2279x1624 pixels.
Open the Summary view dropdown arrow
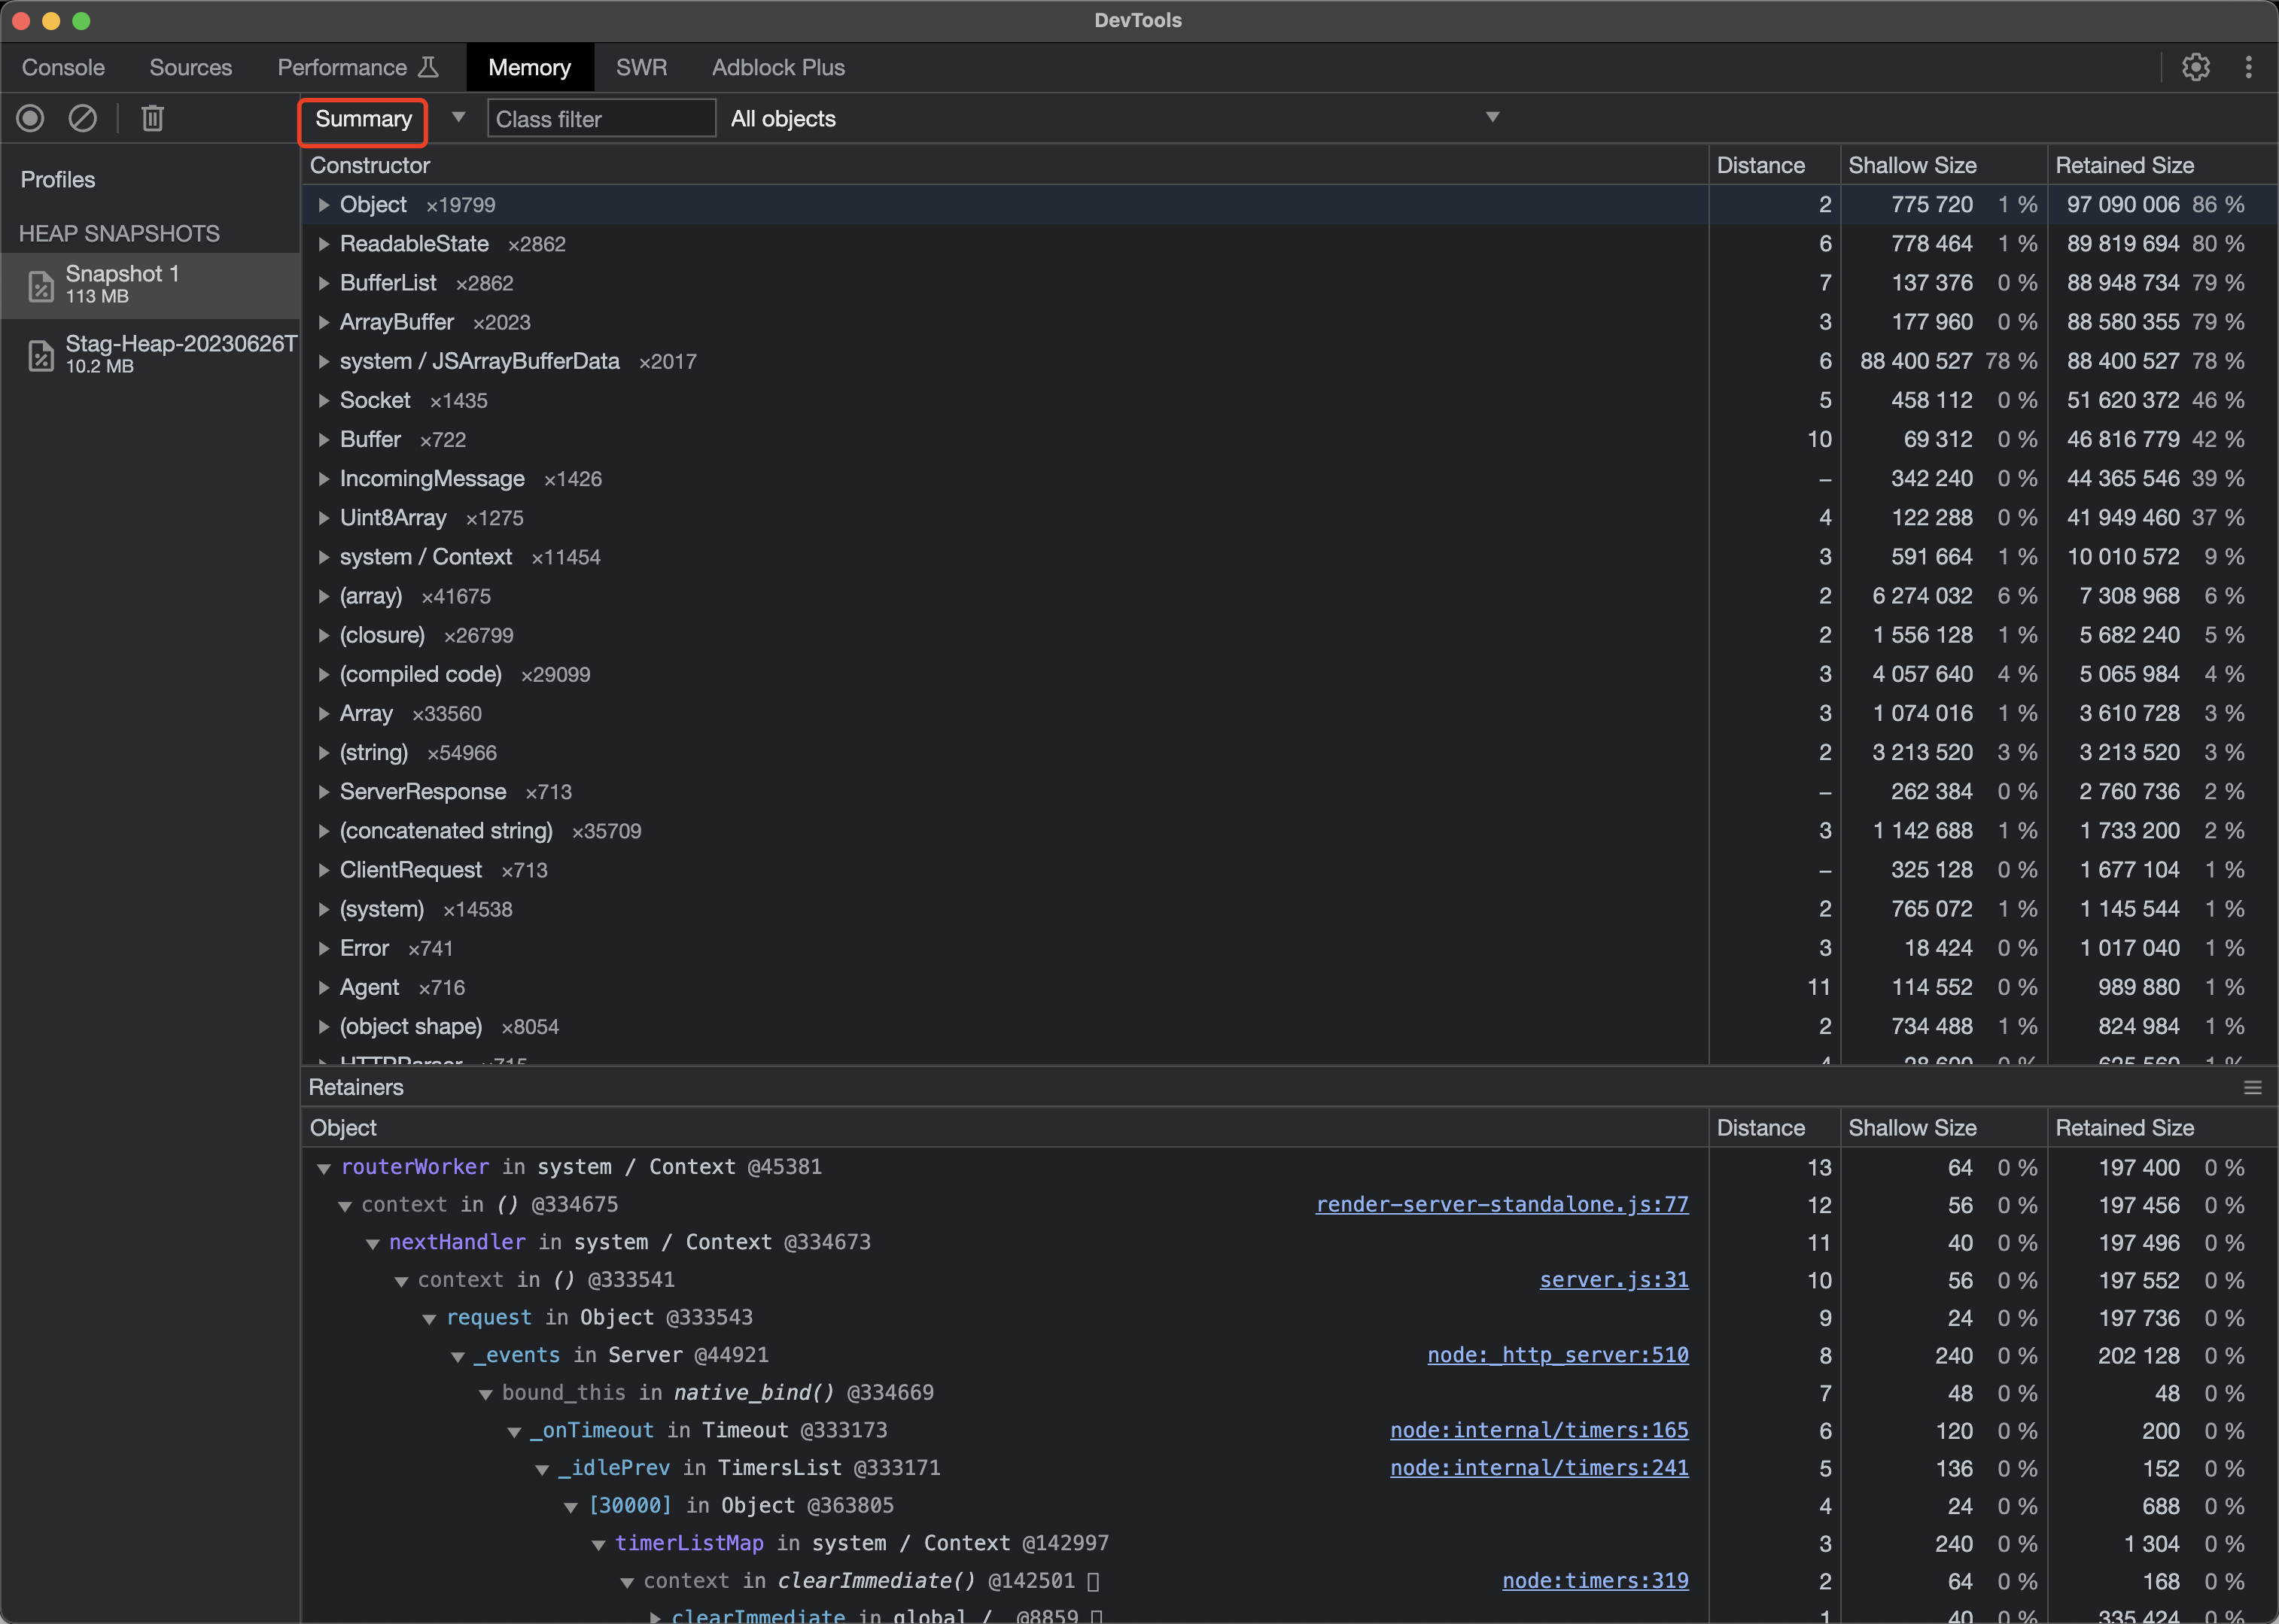pos(458,117)
